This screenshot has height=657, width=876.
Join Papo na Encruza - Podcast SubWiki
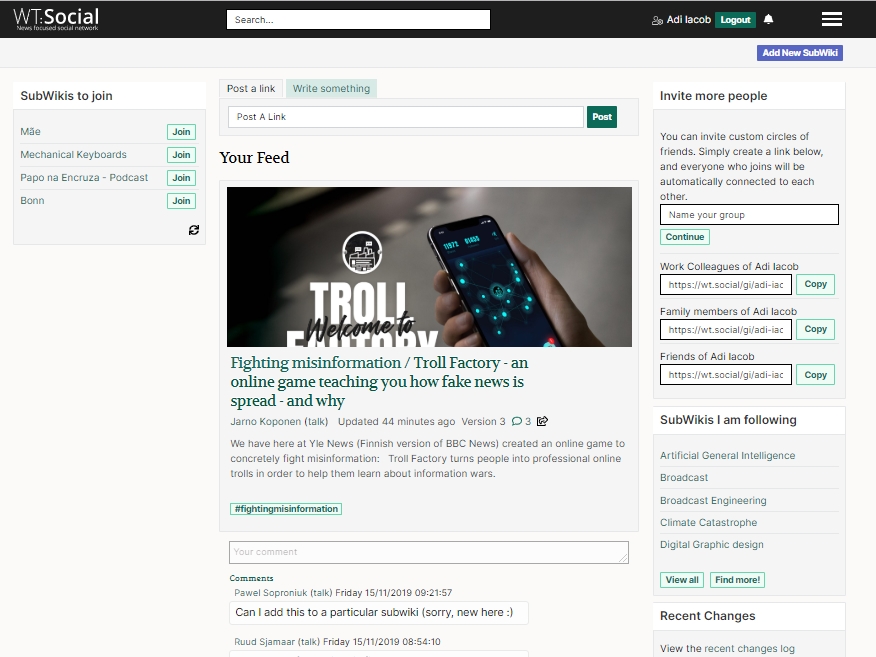point(181,178)
